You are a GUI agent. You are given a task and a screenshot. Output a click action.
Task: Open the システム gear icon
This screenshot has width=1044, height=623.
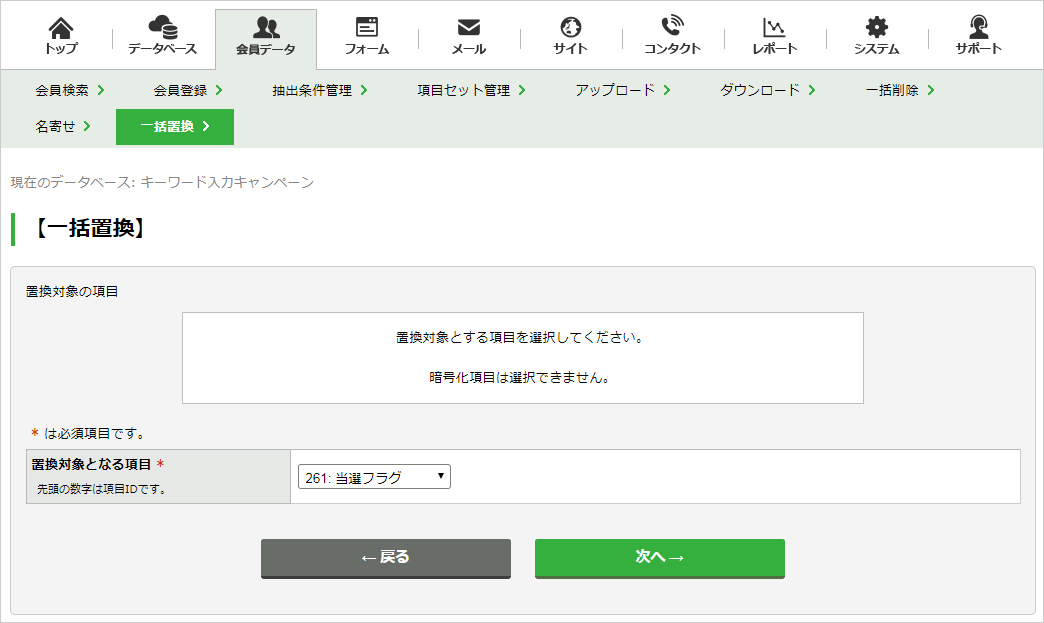876,27
